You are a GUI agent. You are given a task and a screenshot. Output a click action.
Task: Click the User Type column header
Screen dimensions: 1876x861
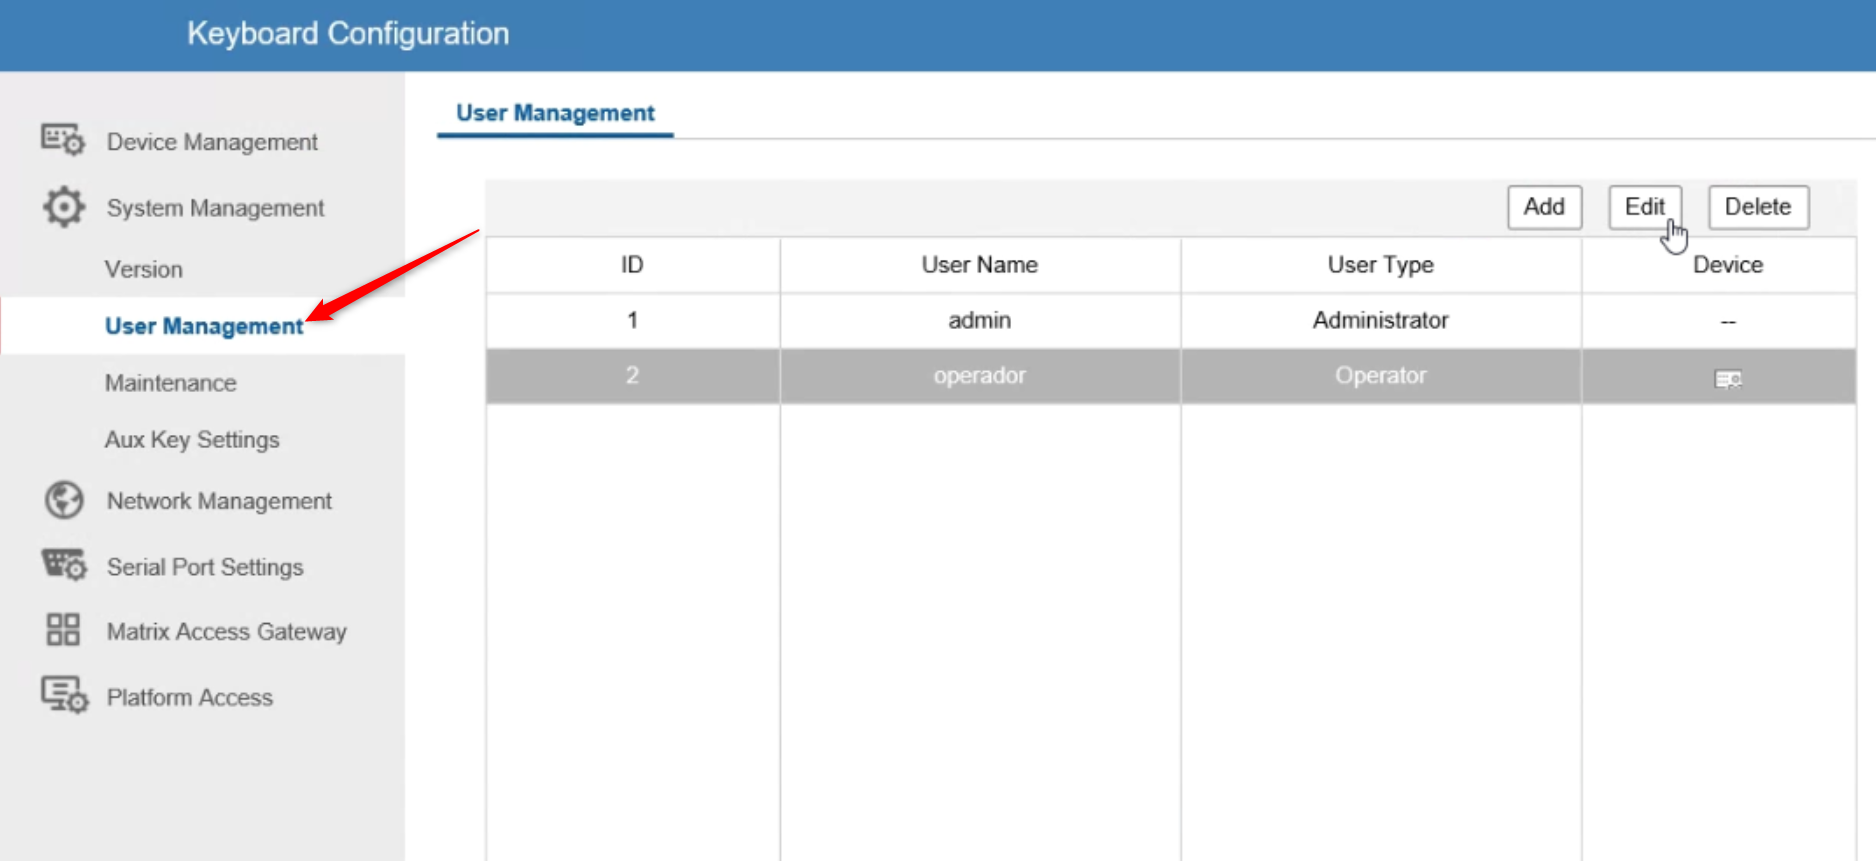tap(1381, 265)
